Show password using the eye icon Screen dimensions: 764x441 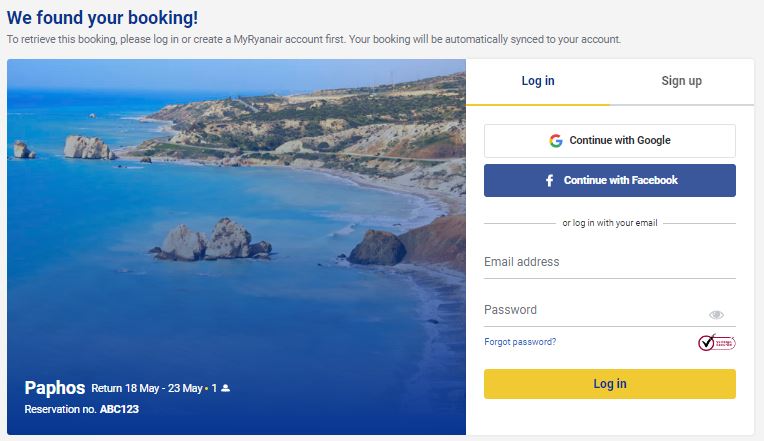pyautogui.click(x=716, y=315)
